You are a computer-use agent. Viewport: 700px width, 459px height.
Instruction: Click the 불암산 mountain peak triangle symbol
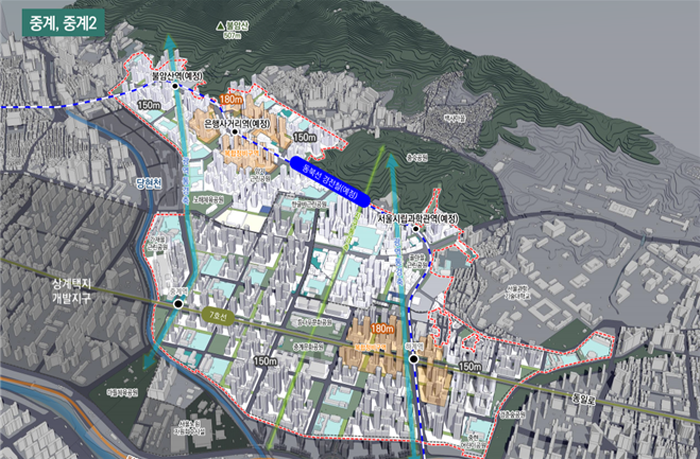coord(221,25)
